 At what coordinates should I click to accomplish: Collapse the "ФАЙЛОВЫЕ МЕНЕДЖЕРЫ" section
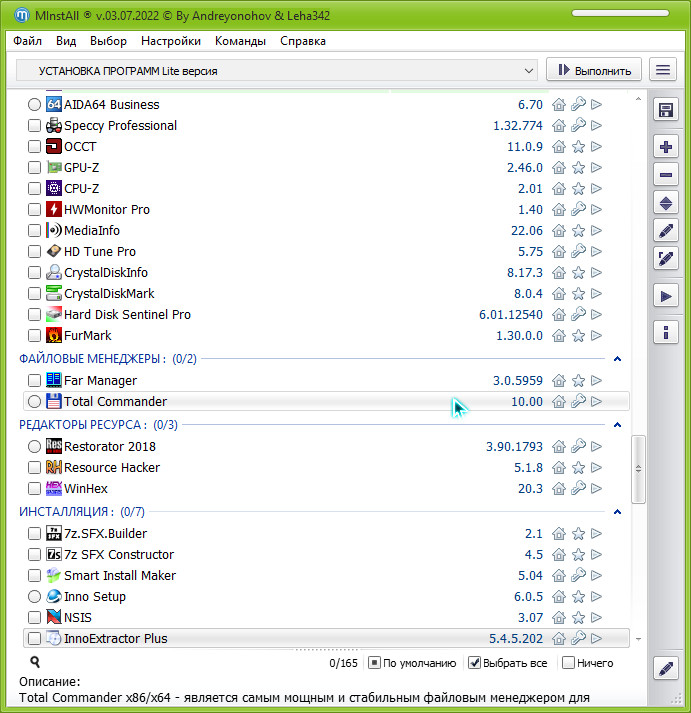[617, 359]
